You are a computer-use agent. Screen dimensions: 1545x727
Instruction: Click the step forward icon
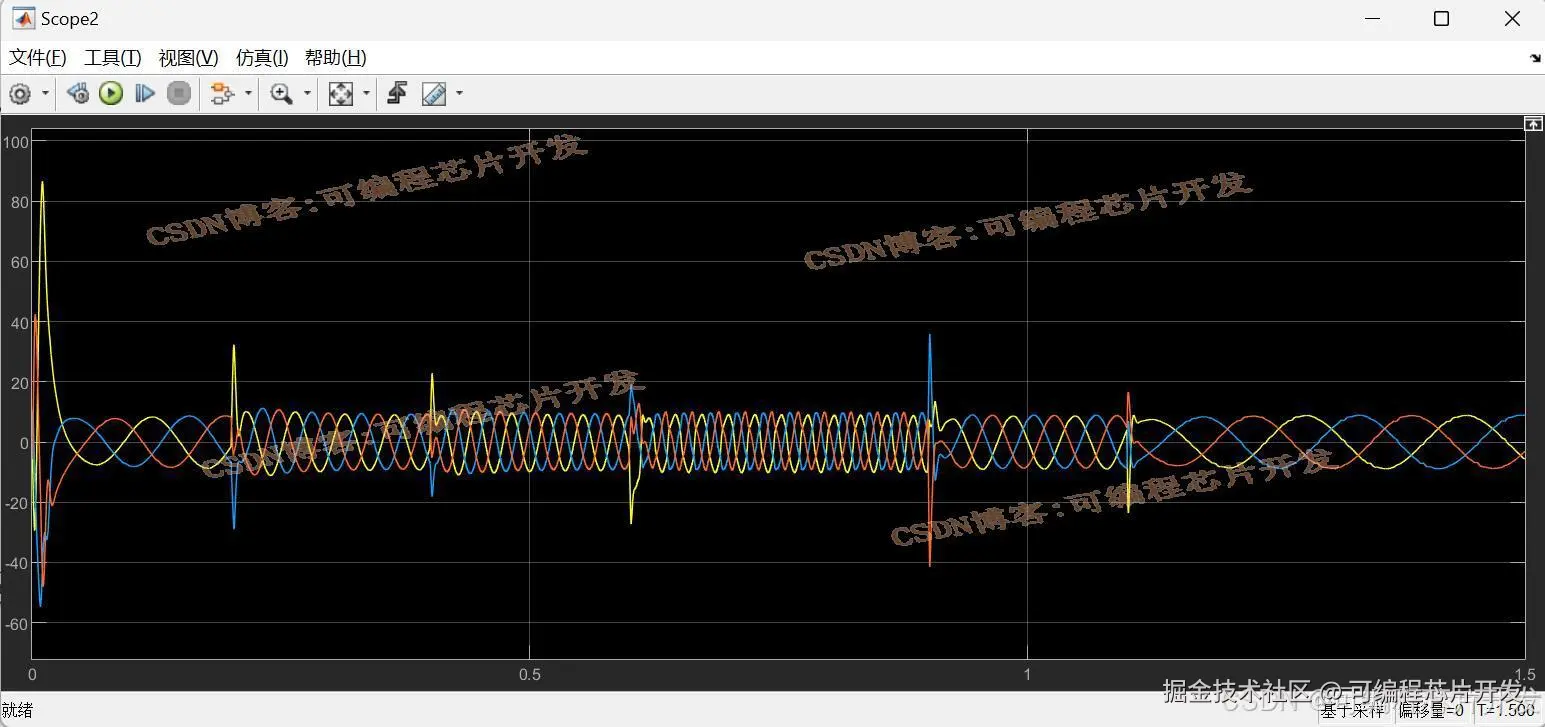[x=145, y=94]
